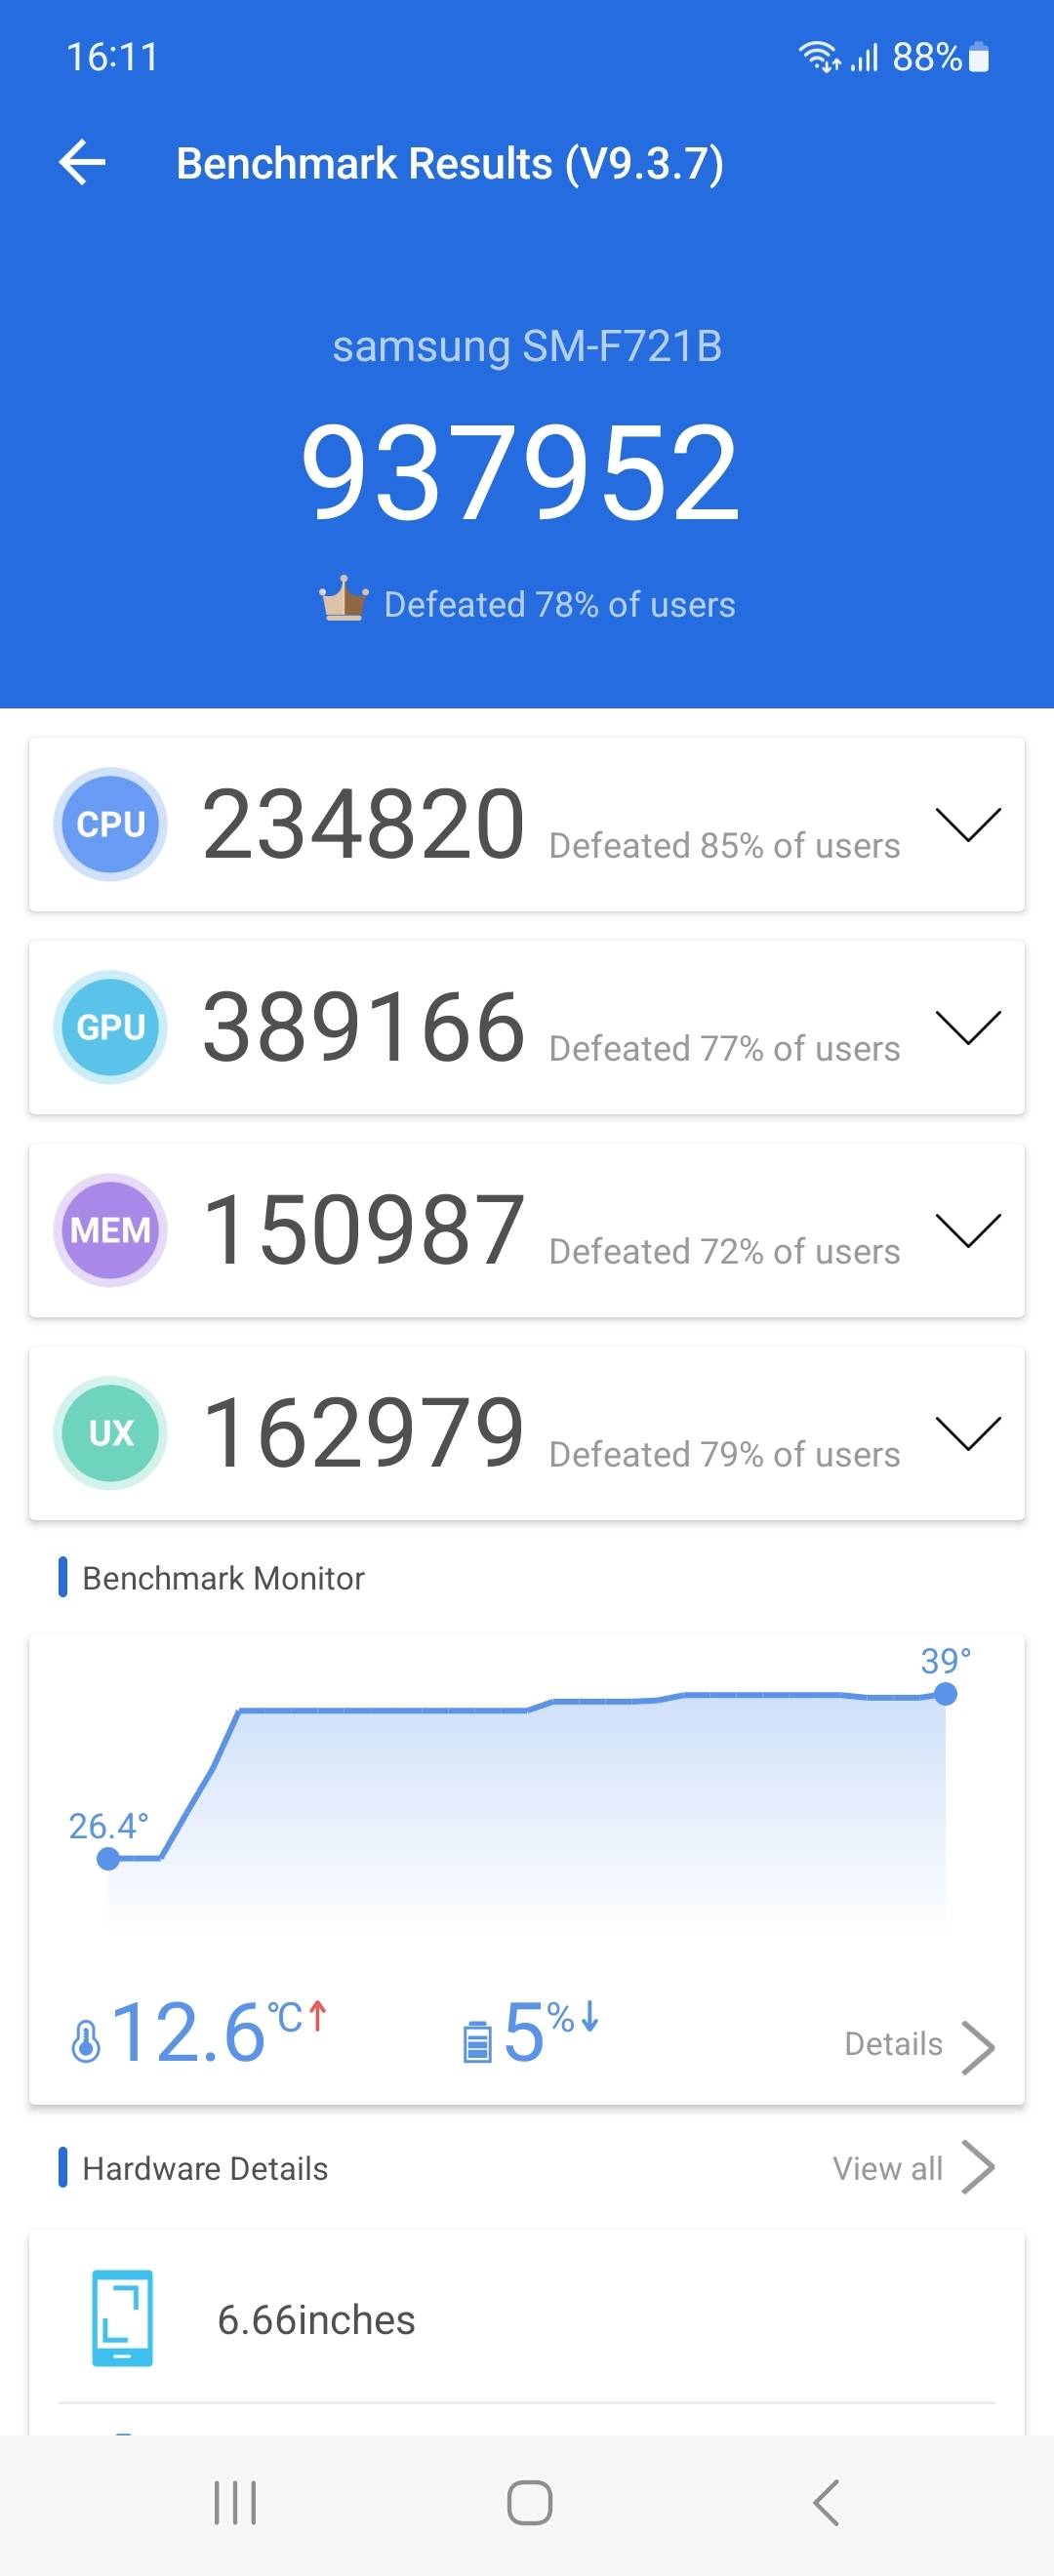1054x2576 pixels.
Task: Tap the UX score badge icon
Action: [110, 1433]
